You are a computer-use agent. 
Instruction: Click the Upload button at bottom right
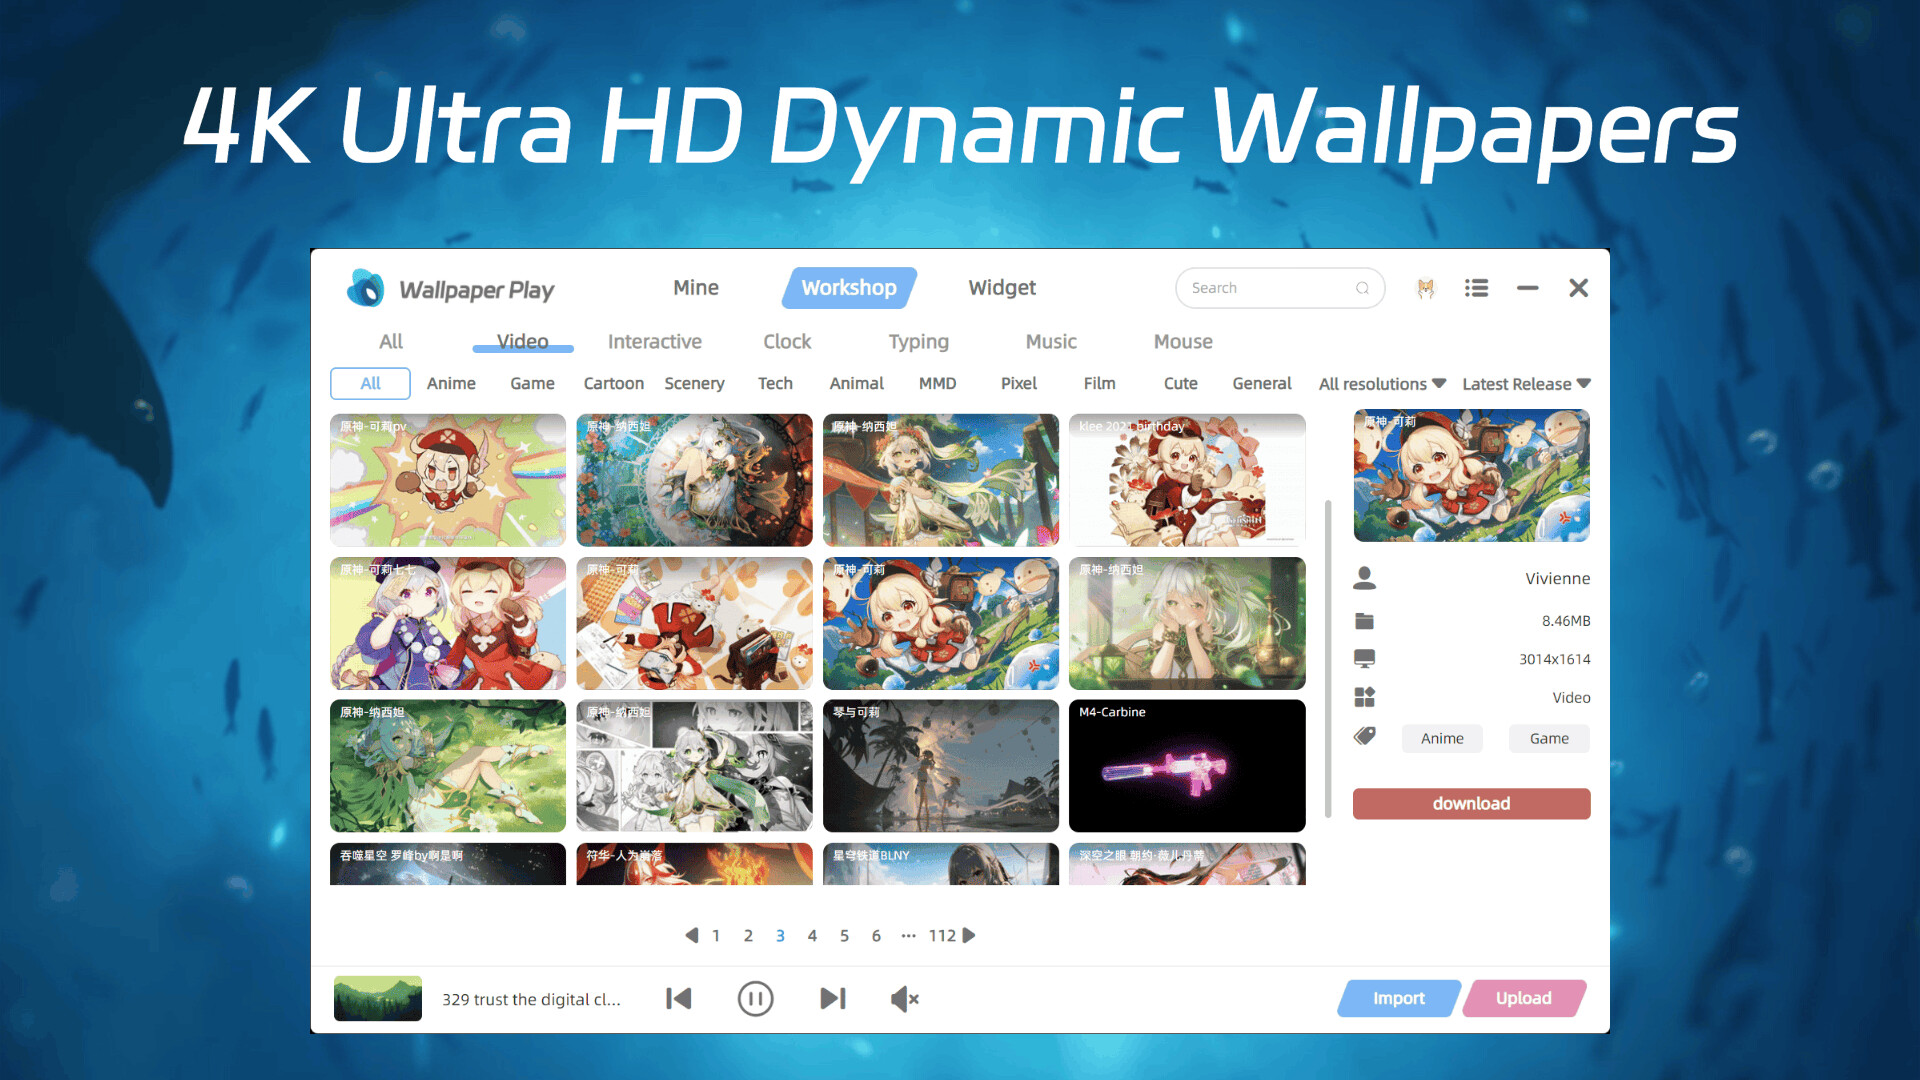coord(1524,998)
